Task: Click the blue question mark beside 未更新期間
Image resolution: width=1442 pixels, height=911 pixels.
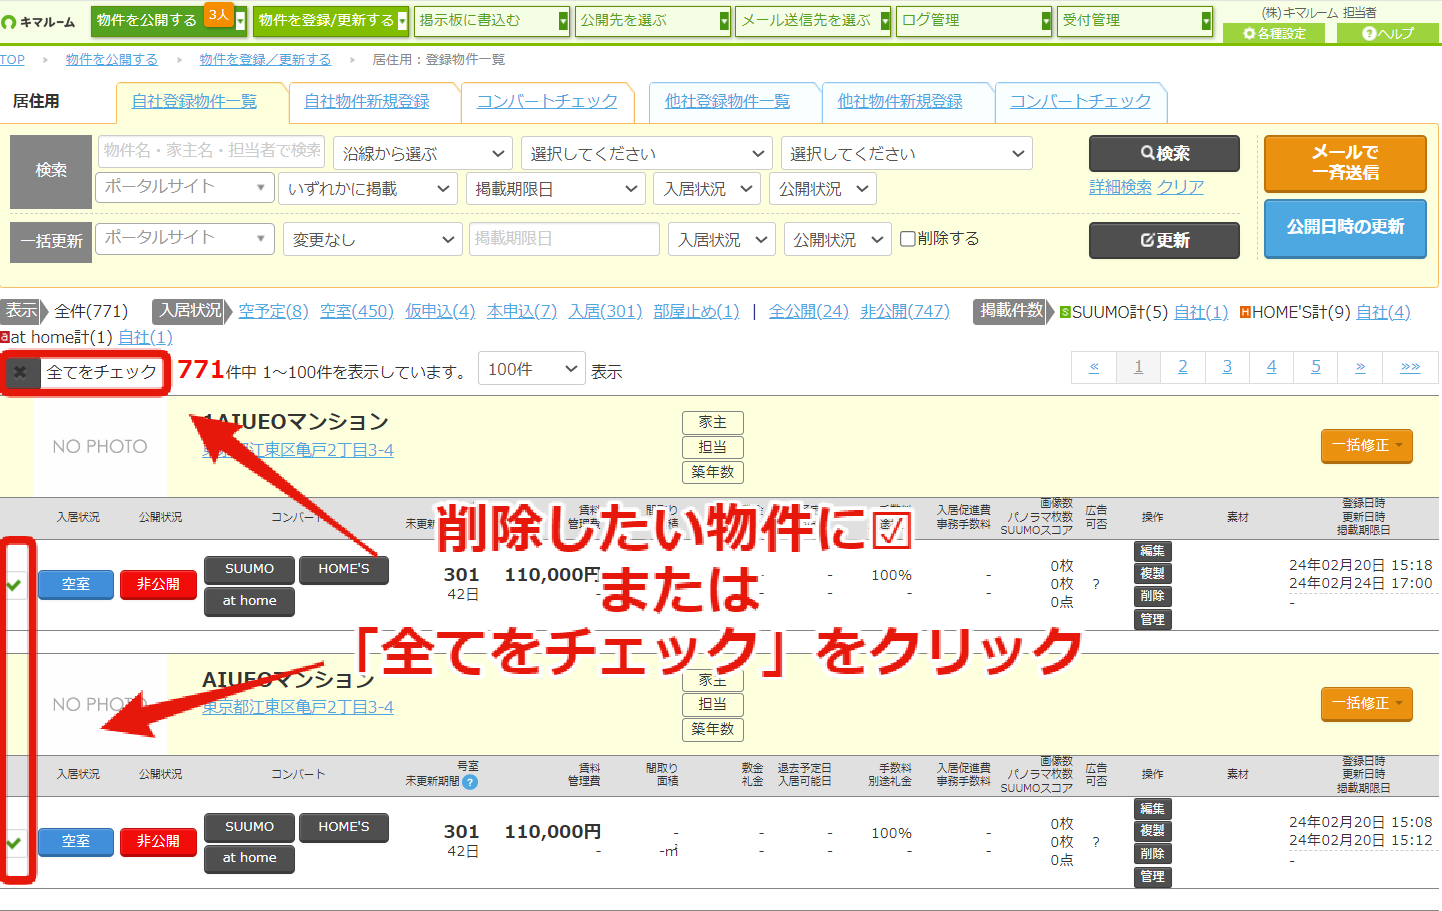Action: point(470,782)
